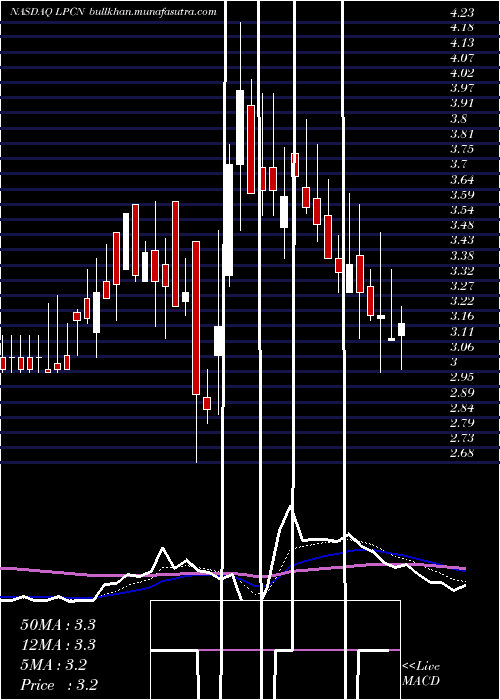This screenshot has width=500, height=700.
Task: Click the NASDAQ LPCN bullkhan.munafasutra.com header text
Action: tap(113, 12)
